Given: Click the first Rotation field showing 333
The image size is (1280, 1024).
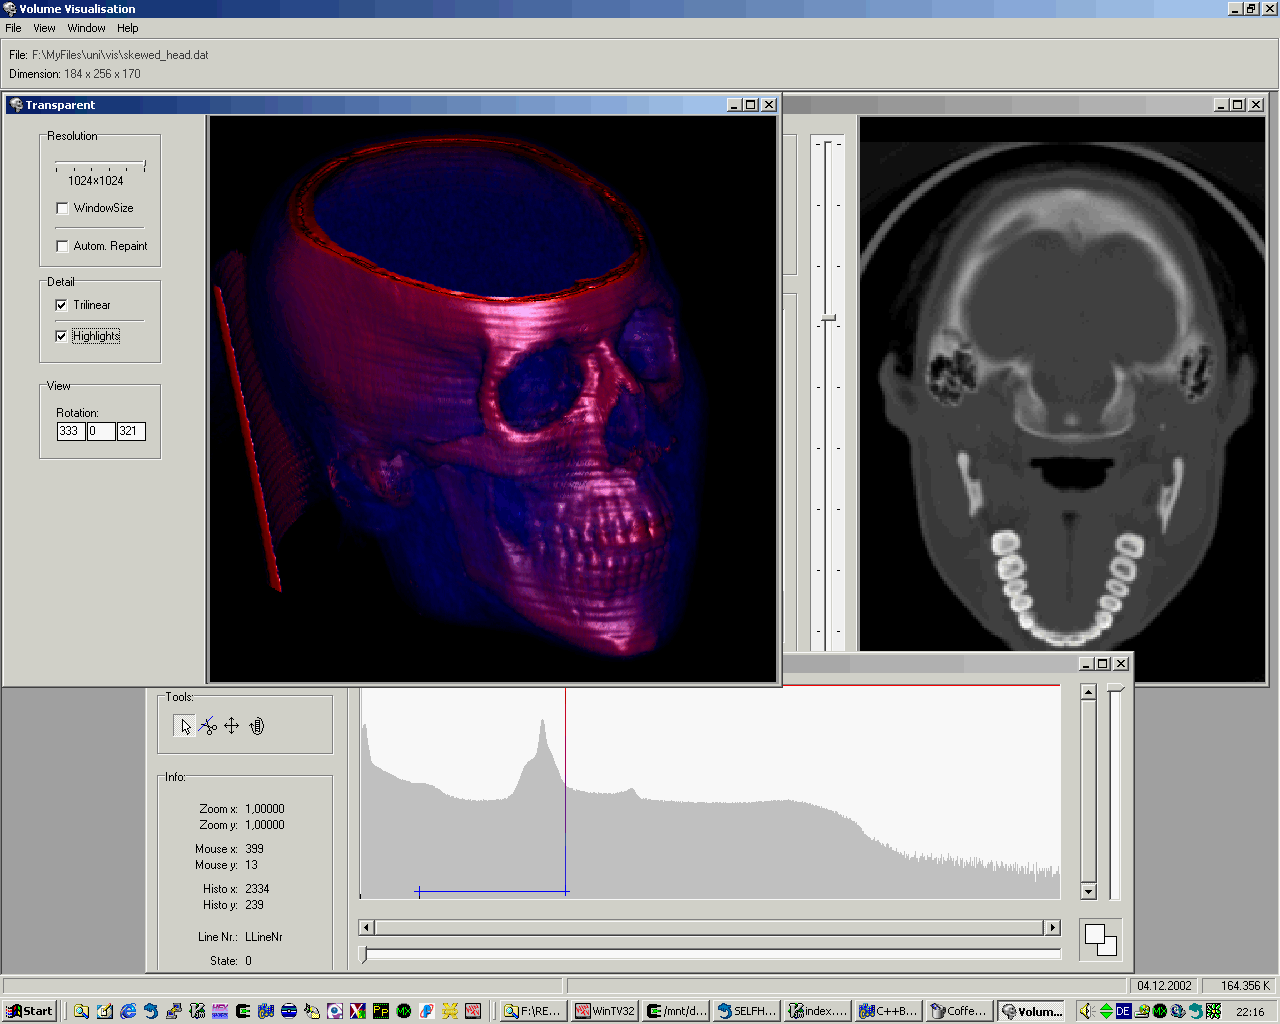Looking at the screenshot, I should (70, 431).
